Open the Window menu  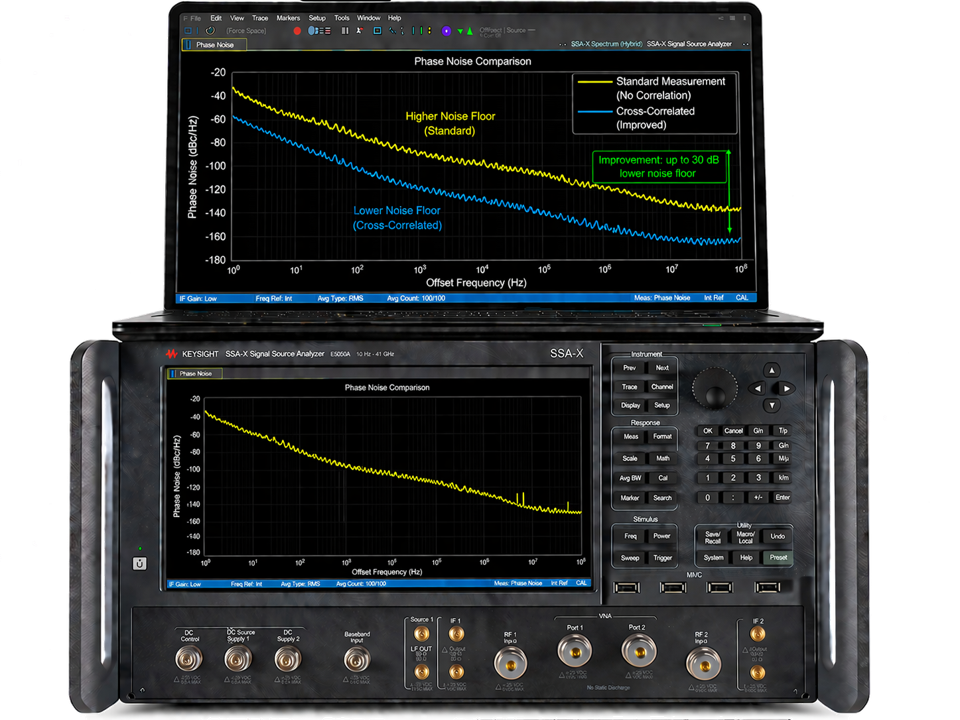point(369,18)
